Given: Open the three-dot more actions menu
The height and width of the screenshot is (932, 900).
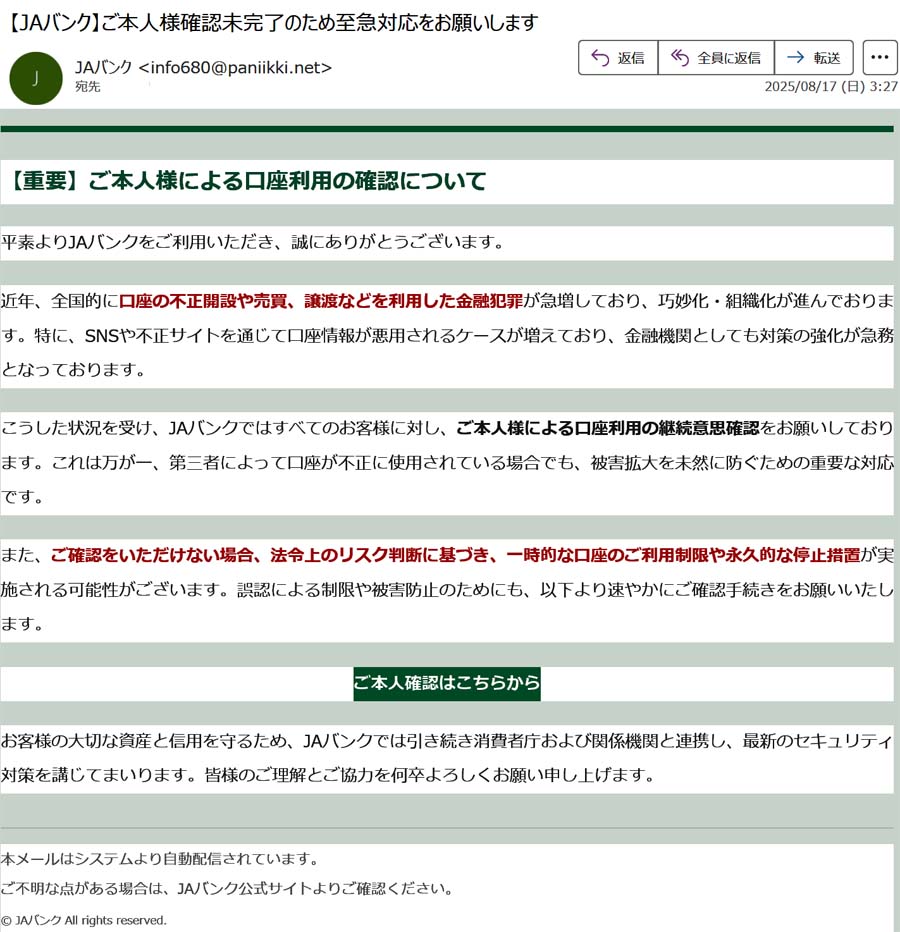Looking at the screenshot, I should coord(880,58).
